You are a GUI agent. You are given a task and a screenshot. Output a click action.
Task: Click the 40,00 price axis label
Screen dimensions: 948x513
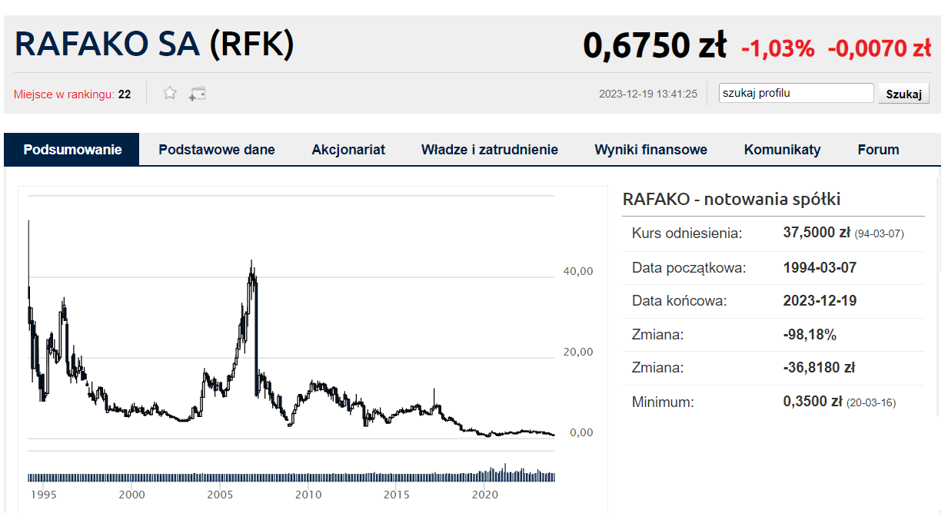578,271
